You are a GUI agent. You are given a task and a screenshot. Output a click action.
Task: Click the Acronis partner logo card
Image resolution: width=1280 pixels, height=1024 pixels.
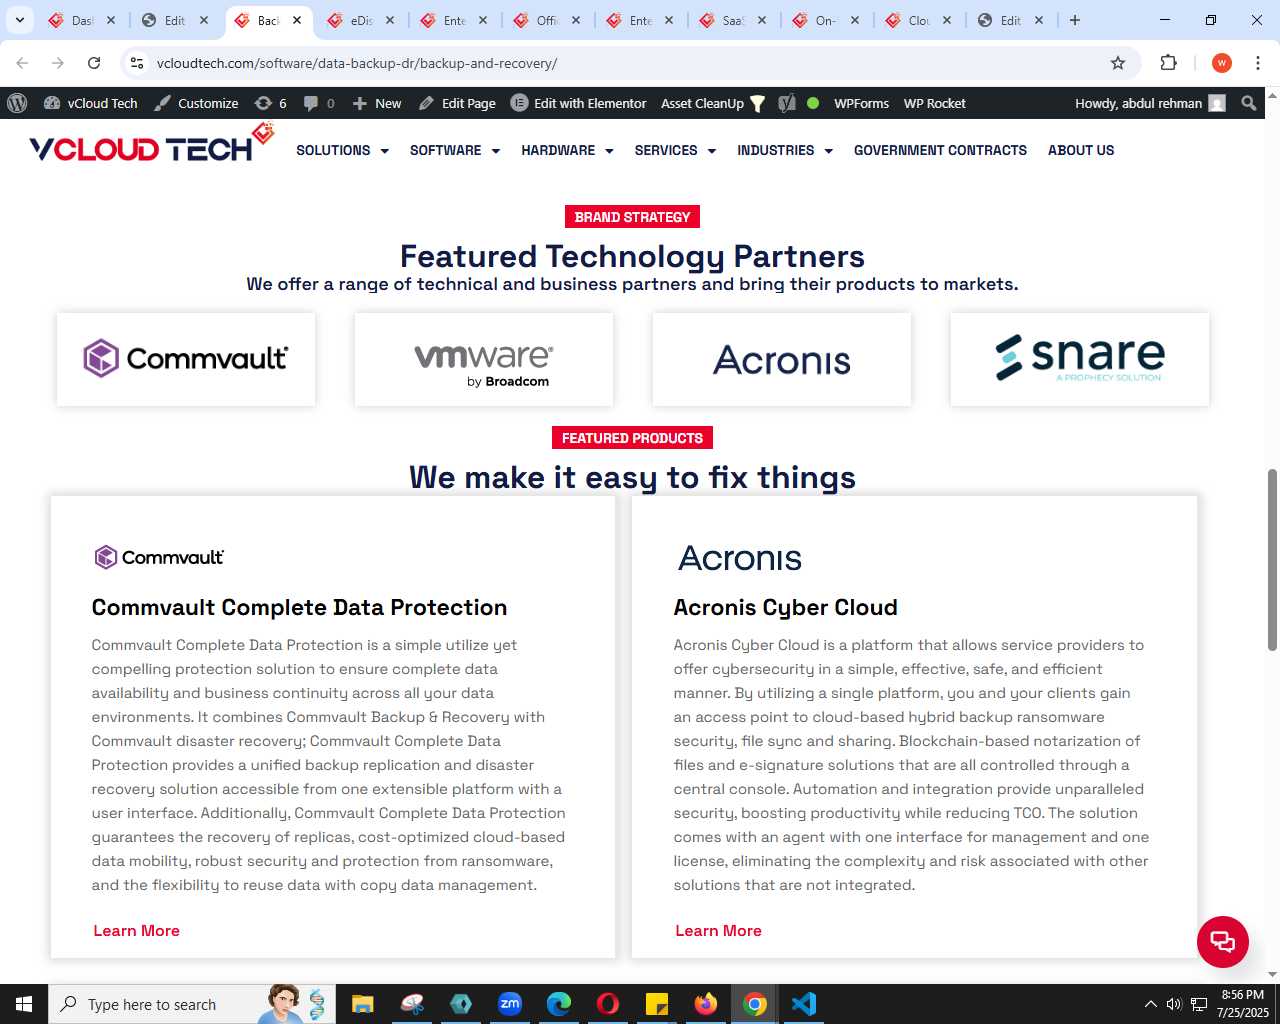(782, 359)
